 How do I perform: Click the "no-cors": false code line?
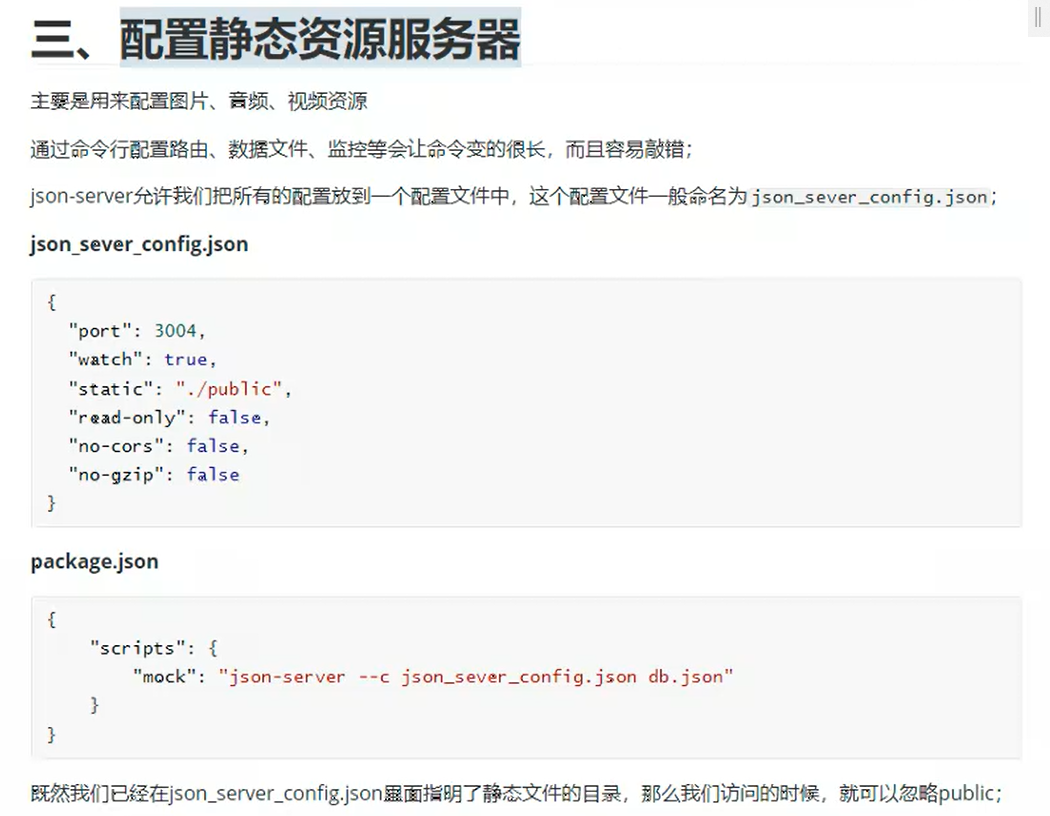click(157, 445)
